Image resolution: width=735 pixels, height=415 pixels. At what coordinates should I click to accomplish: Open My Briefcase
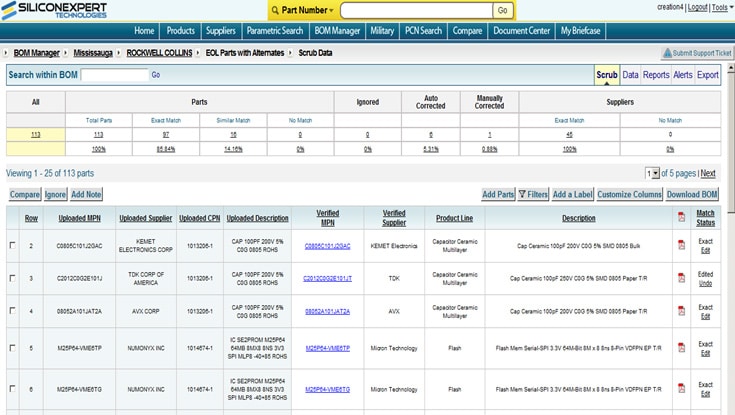click(580, 31)
